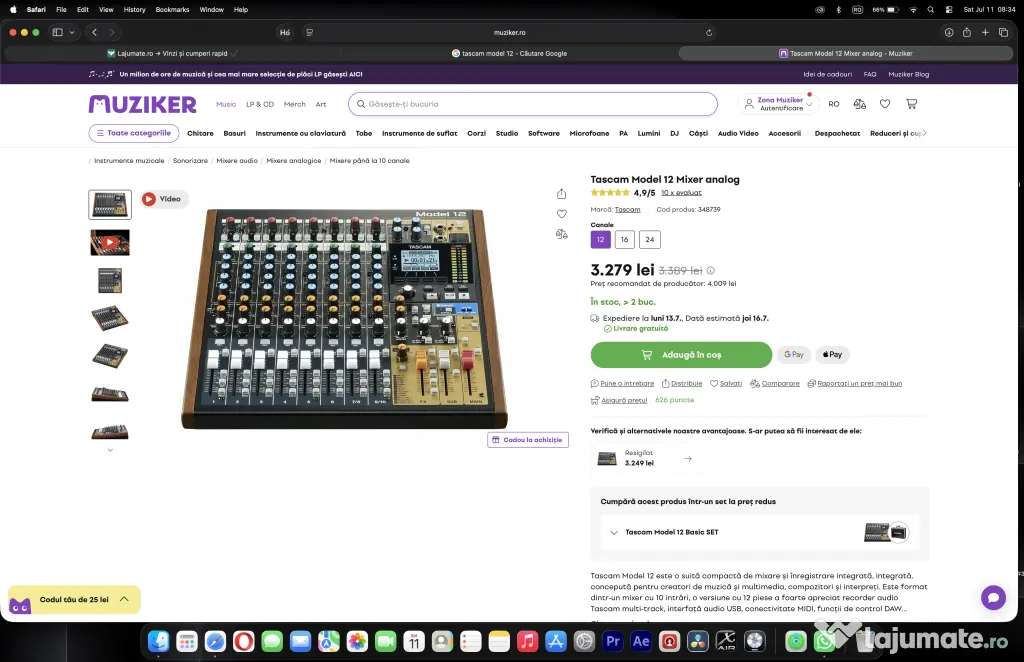Play the product Video button

tap(165, 199)
